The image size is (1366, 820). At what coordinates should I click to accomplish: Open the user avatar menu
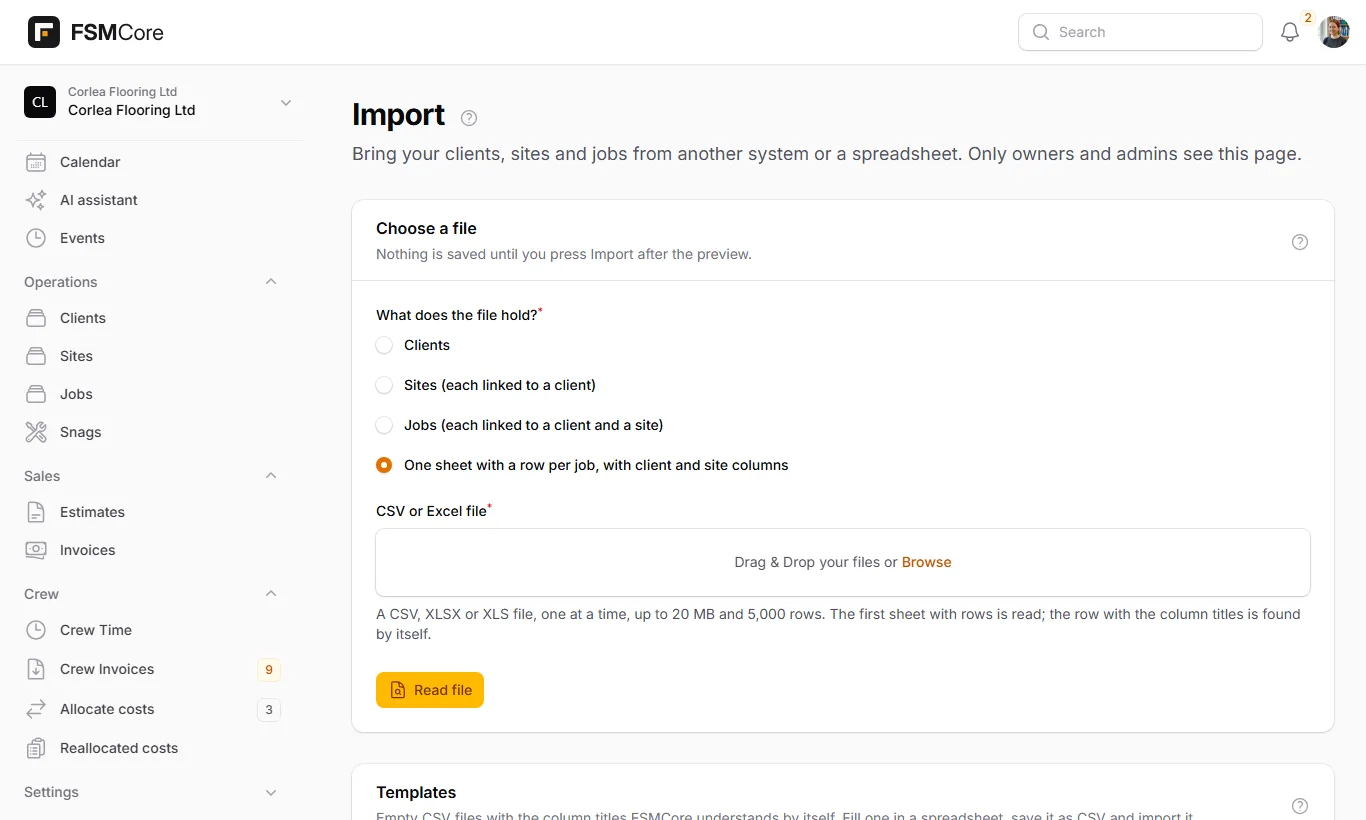pos(1334,32)
